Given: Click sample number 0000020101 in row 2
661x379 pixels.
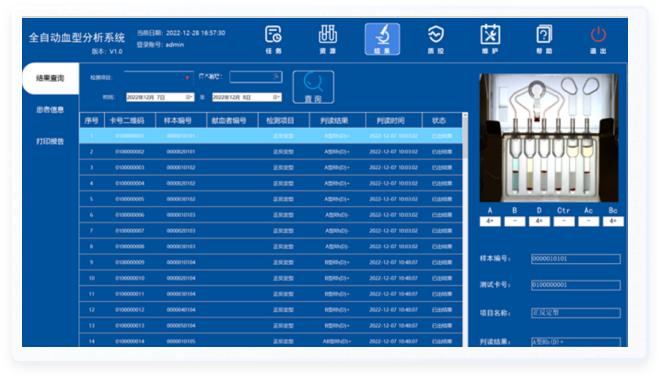Looking at the screenshot, I should (181, 152).
